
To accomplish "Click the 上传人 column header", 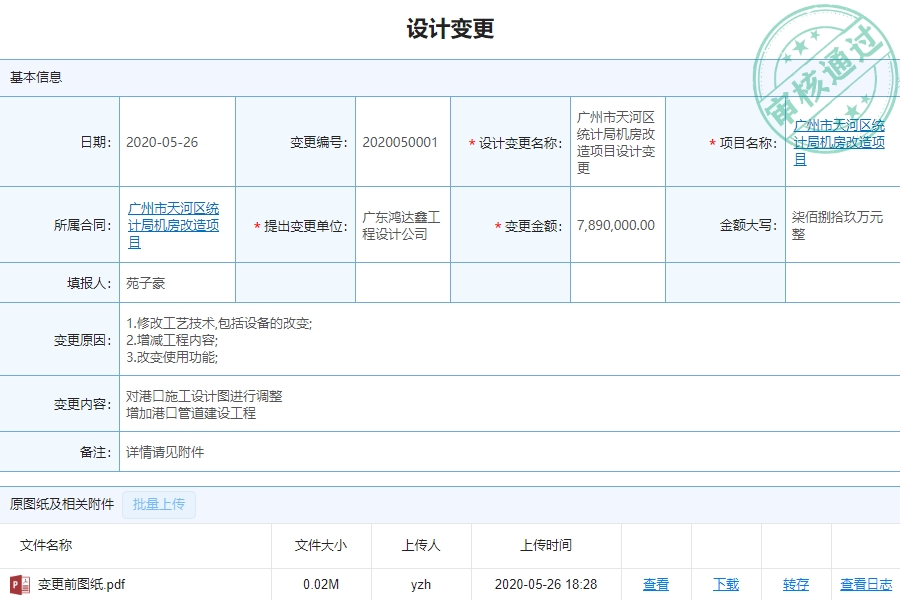I will point(421,545).
